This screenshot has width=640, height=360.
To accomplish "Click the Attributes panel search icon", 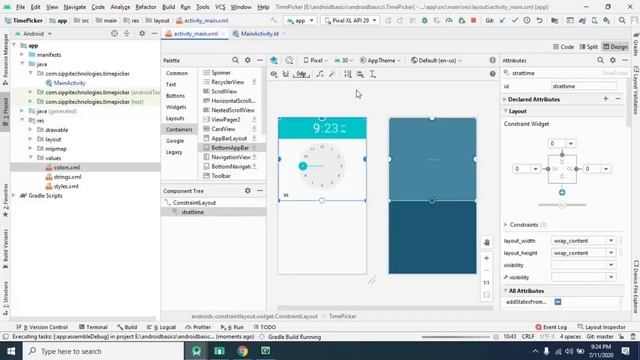I will [600, 60].
